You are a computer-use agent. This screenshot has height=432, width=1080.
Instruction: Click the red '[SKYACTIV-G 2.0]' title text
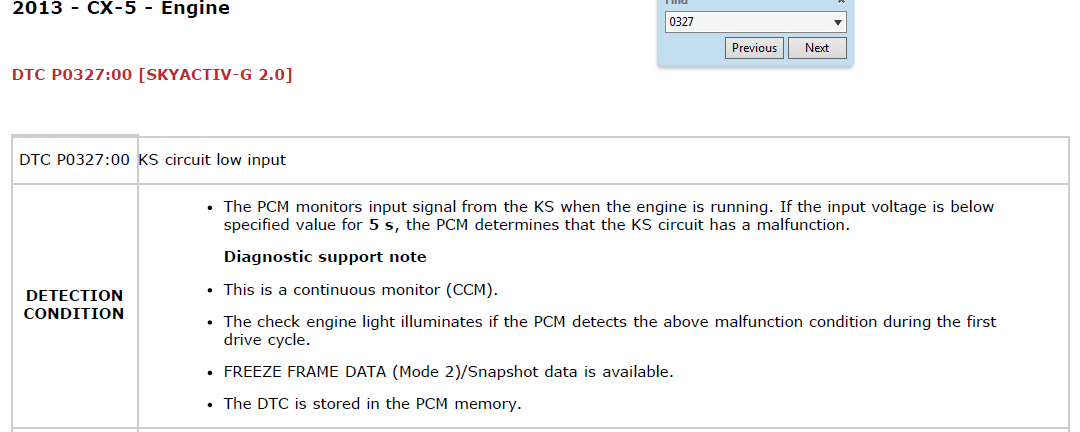215,75
